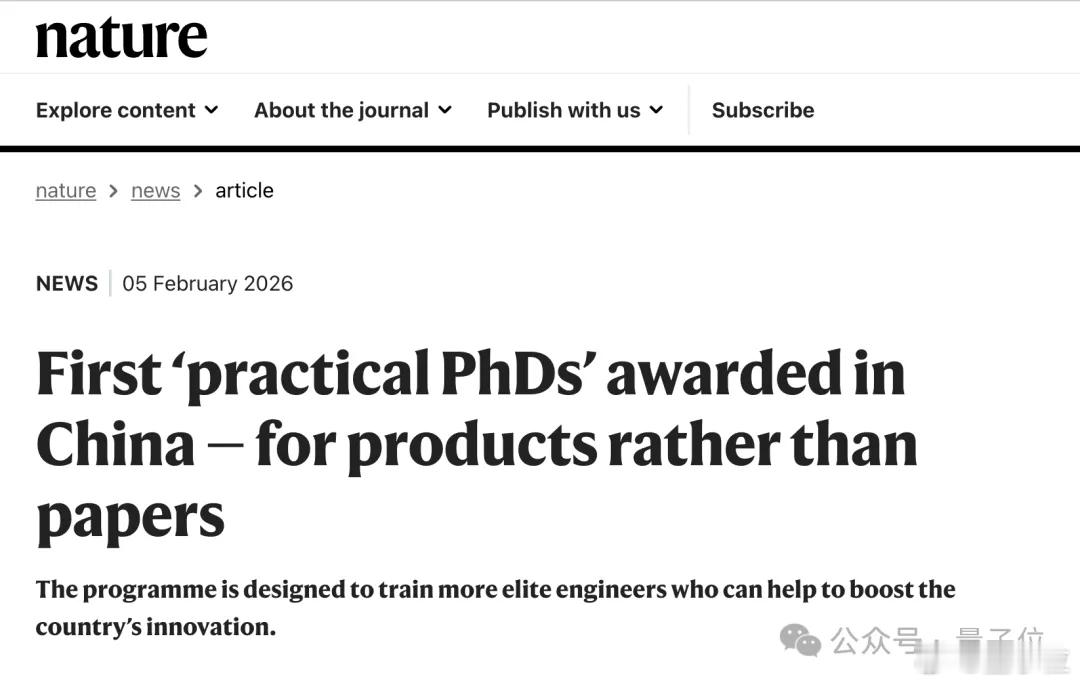Open the About the journal menu label
Viewport: 1080px width, 685px height.
click(x=341, y=110)
